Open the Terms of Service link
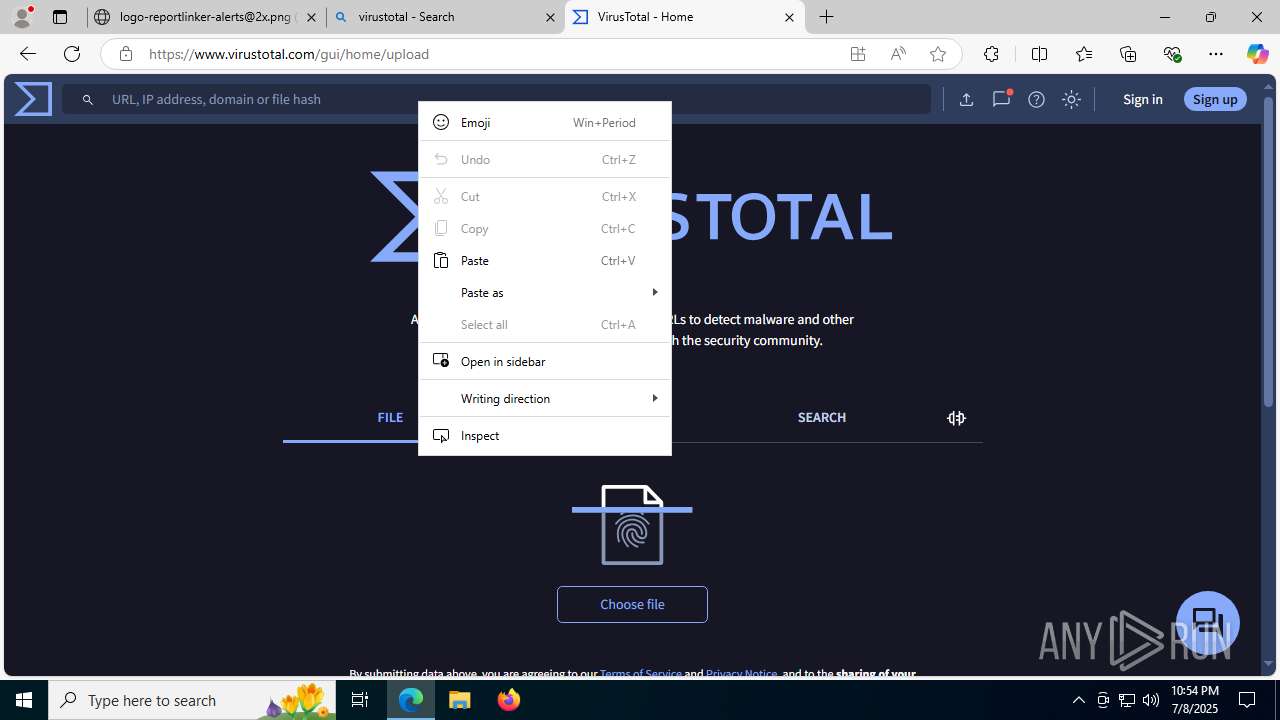 (x=640, y=674)
